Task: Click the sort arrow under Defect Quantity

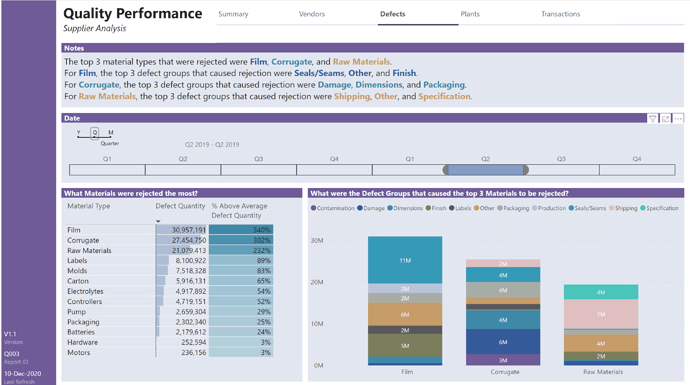Action: [x=158, y=221]
